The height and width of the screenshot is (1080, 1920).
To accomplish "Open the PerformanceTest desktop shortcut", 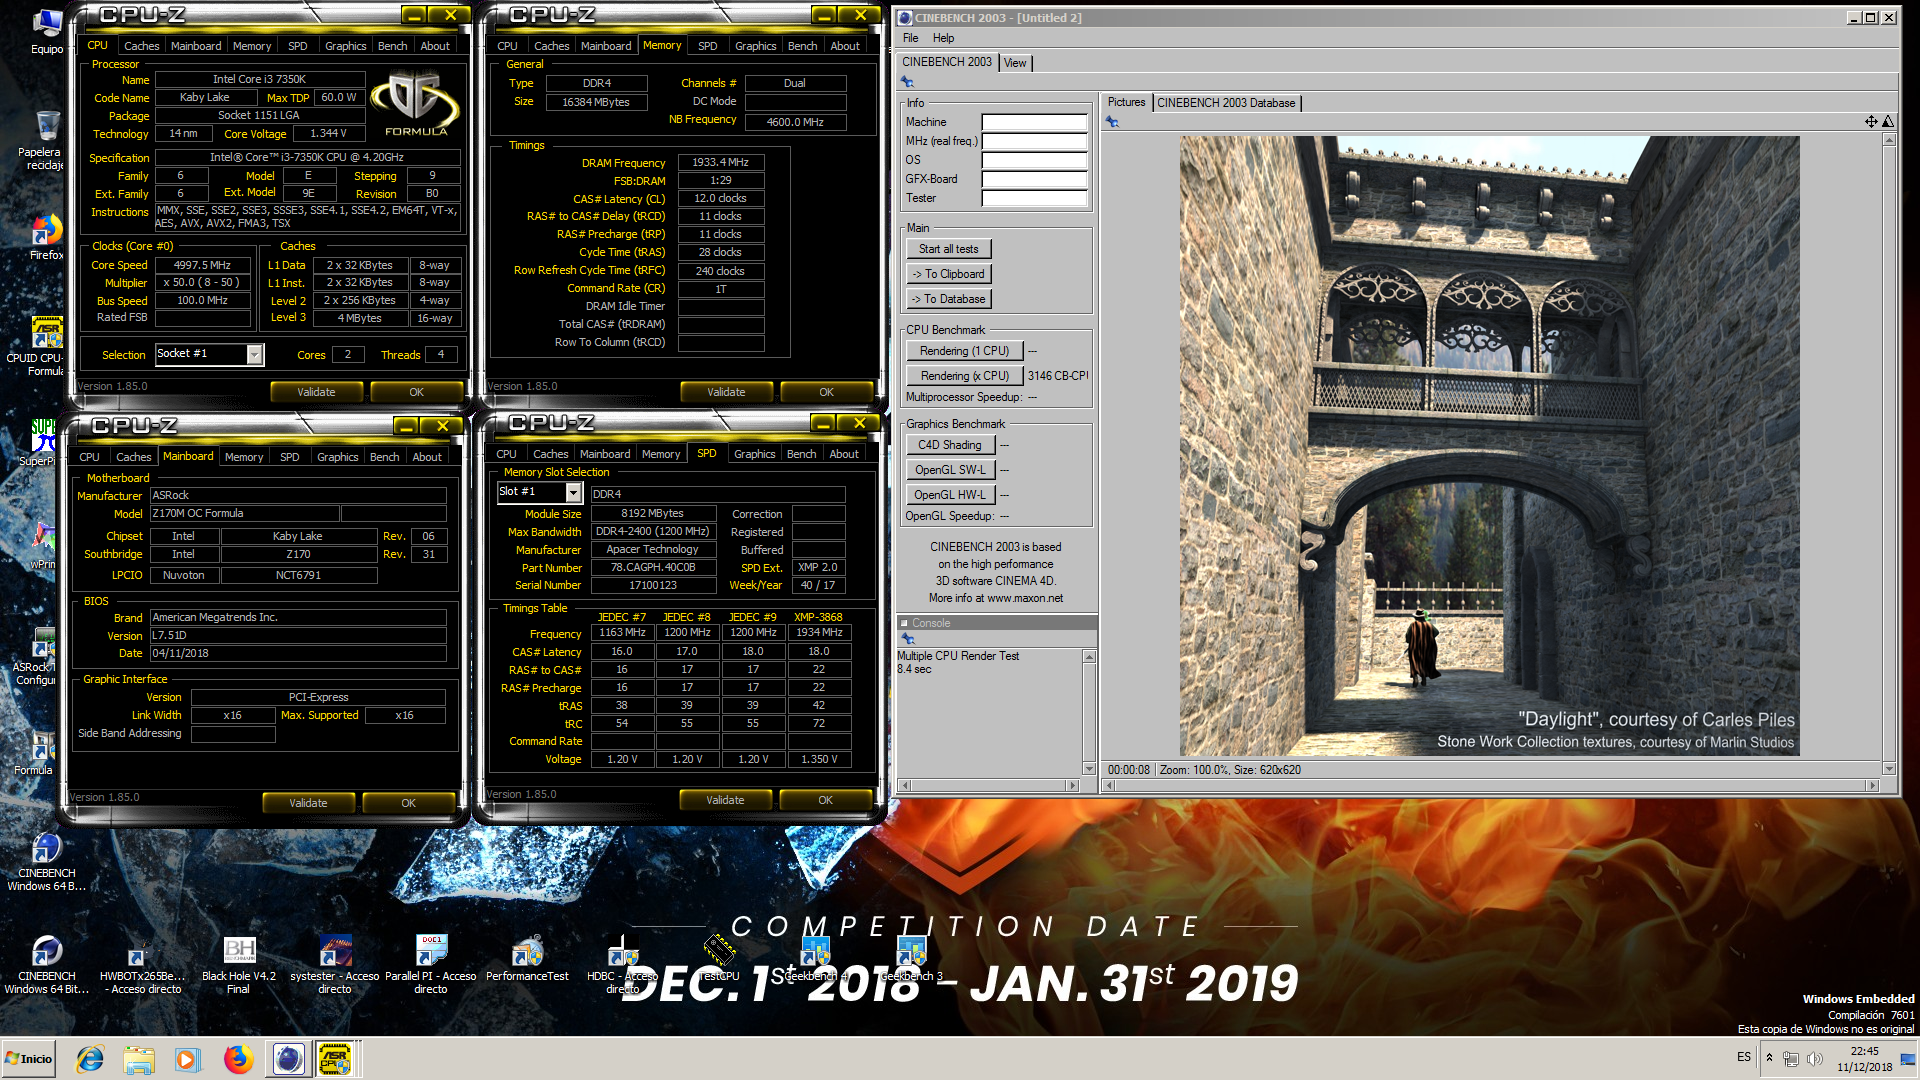I will pos(527,959).
